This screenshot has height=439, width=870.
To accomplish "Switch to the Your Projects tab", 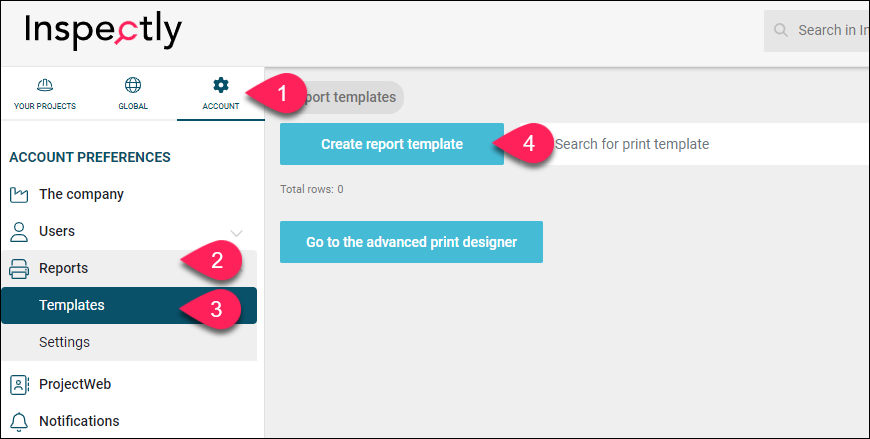I will point(45,94).
